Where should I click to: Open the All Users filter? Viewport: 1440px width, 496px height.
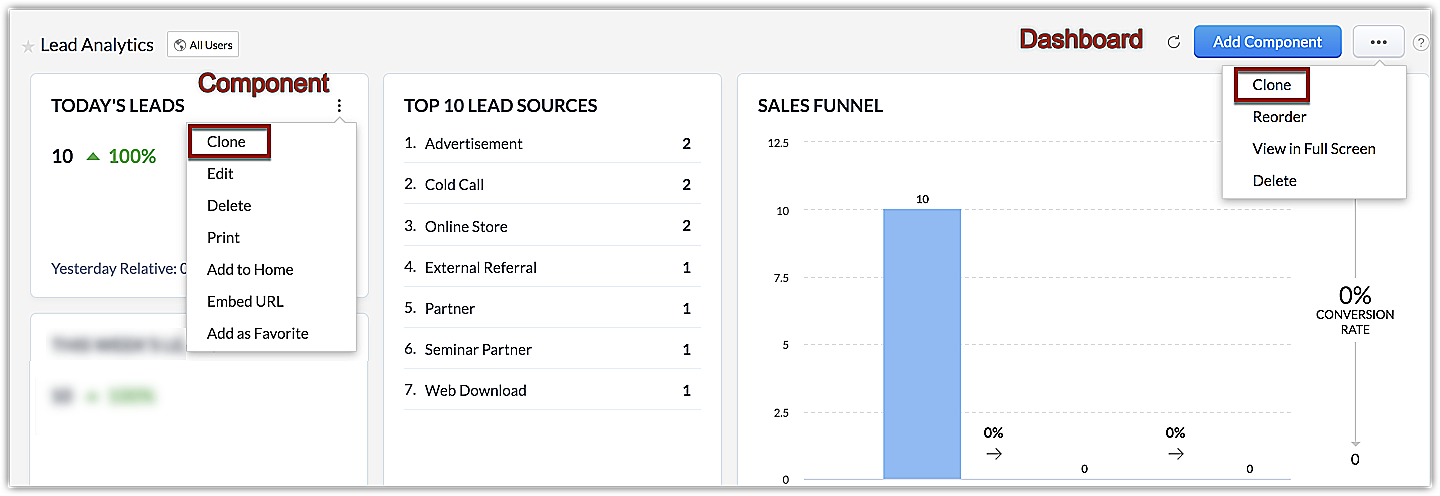pyautogui.click(x=203, y=44)
